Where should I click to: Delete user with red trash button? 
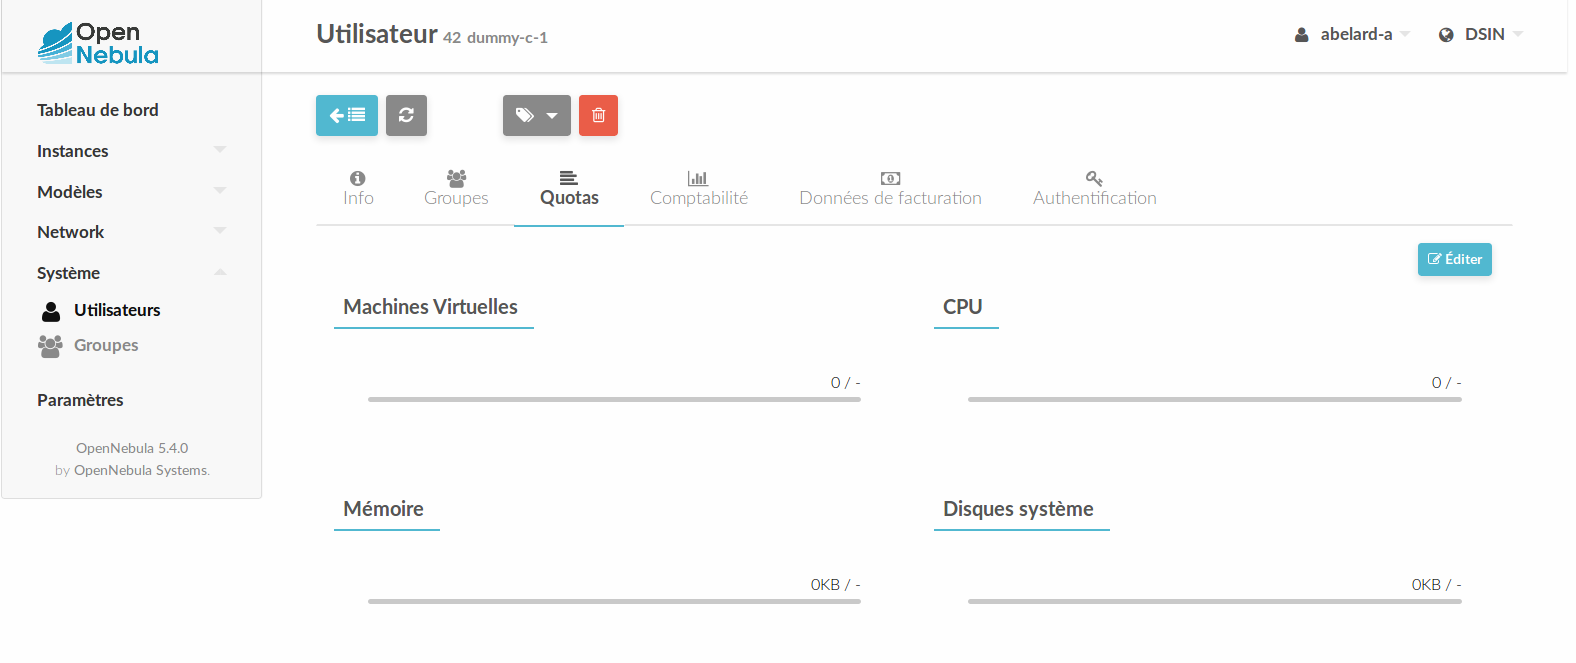(598, 115)
